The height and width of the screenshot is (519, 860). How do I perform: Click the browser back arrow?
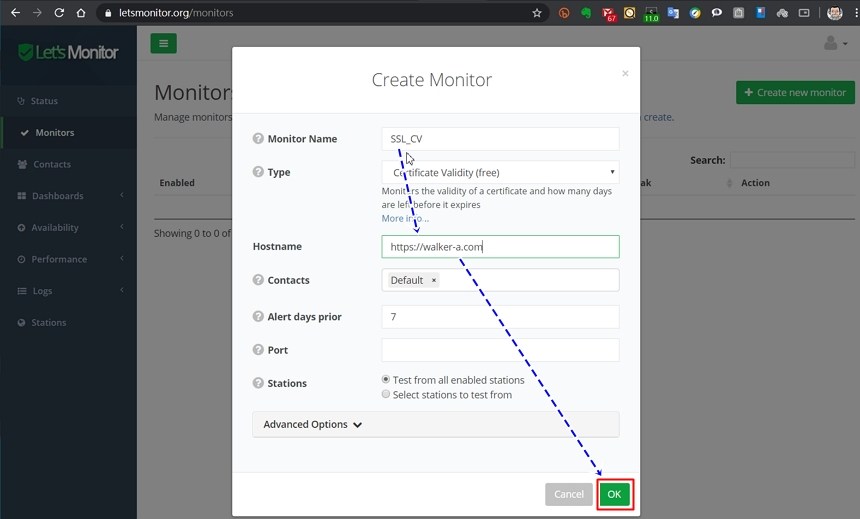(15, 13)
